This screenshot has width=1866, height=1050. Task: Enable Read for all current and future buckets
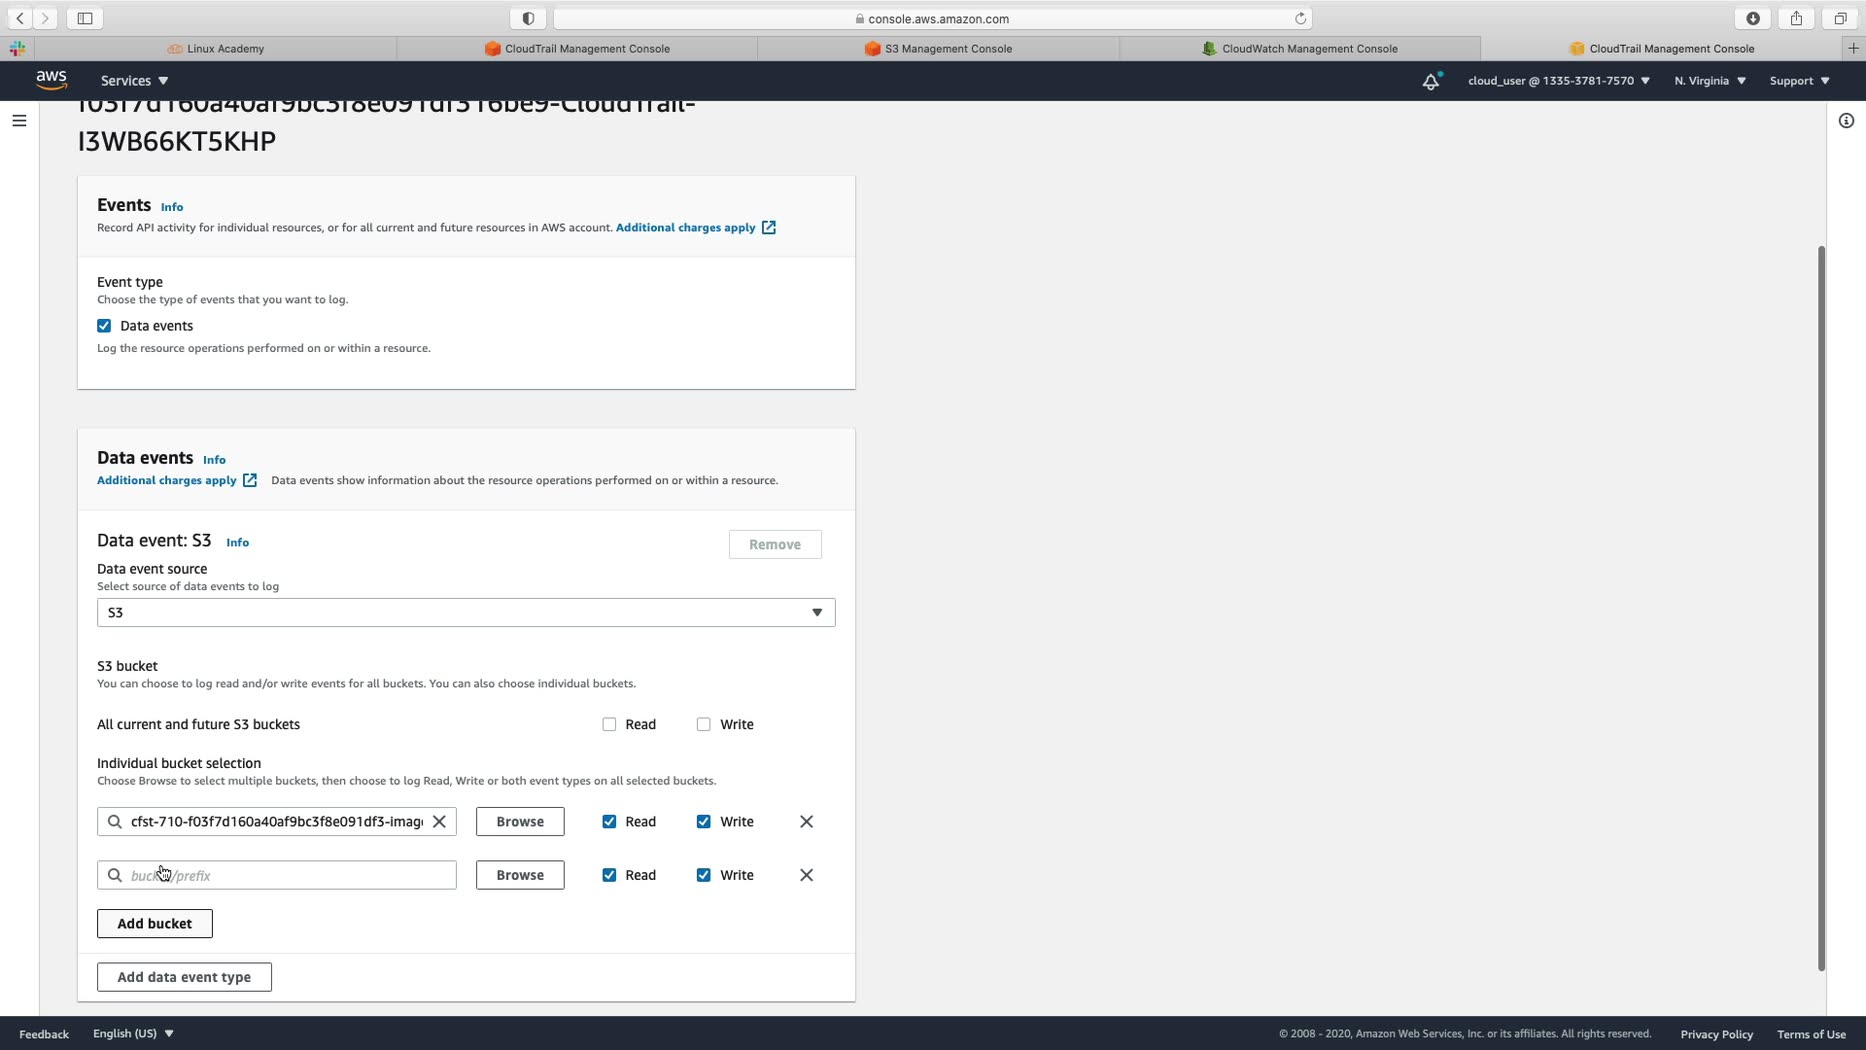click(609, 725)
